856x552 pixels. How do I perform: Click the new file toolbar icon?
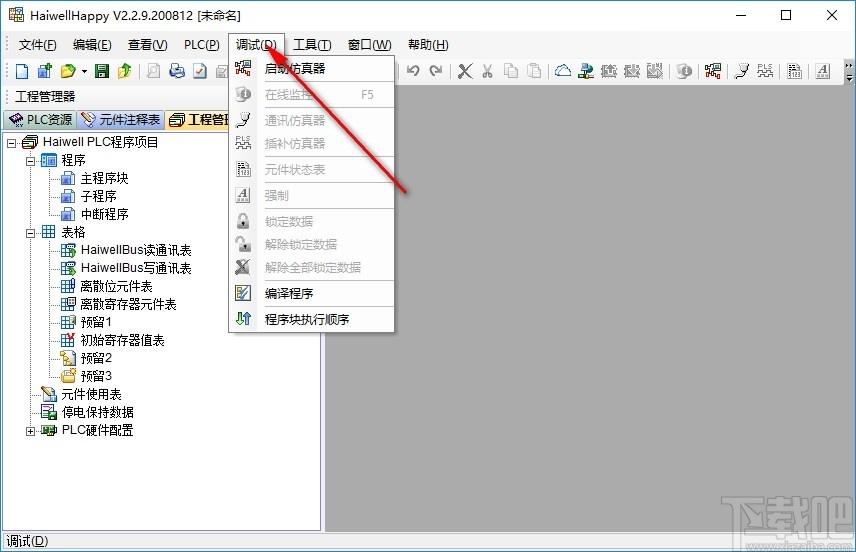22,71
